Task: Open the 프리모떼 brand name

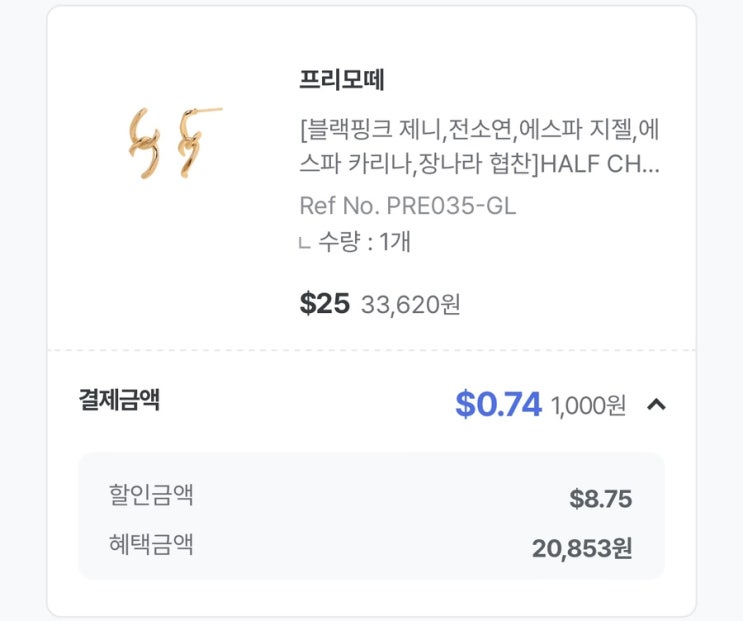Action: pyautogui.click(x=342, y=80)
